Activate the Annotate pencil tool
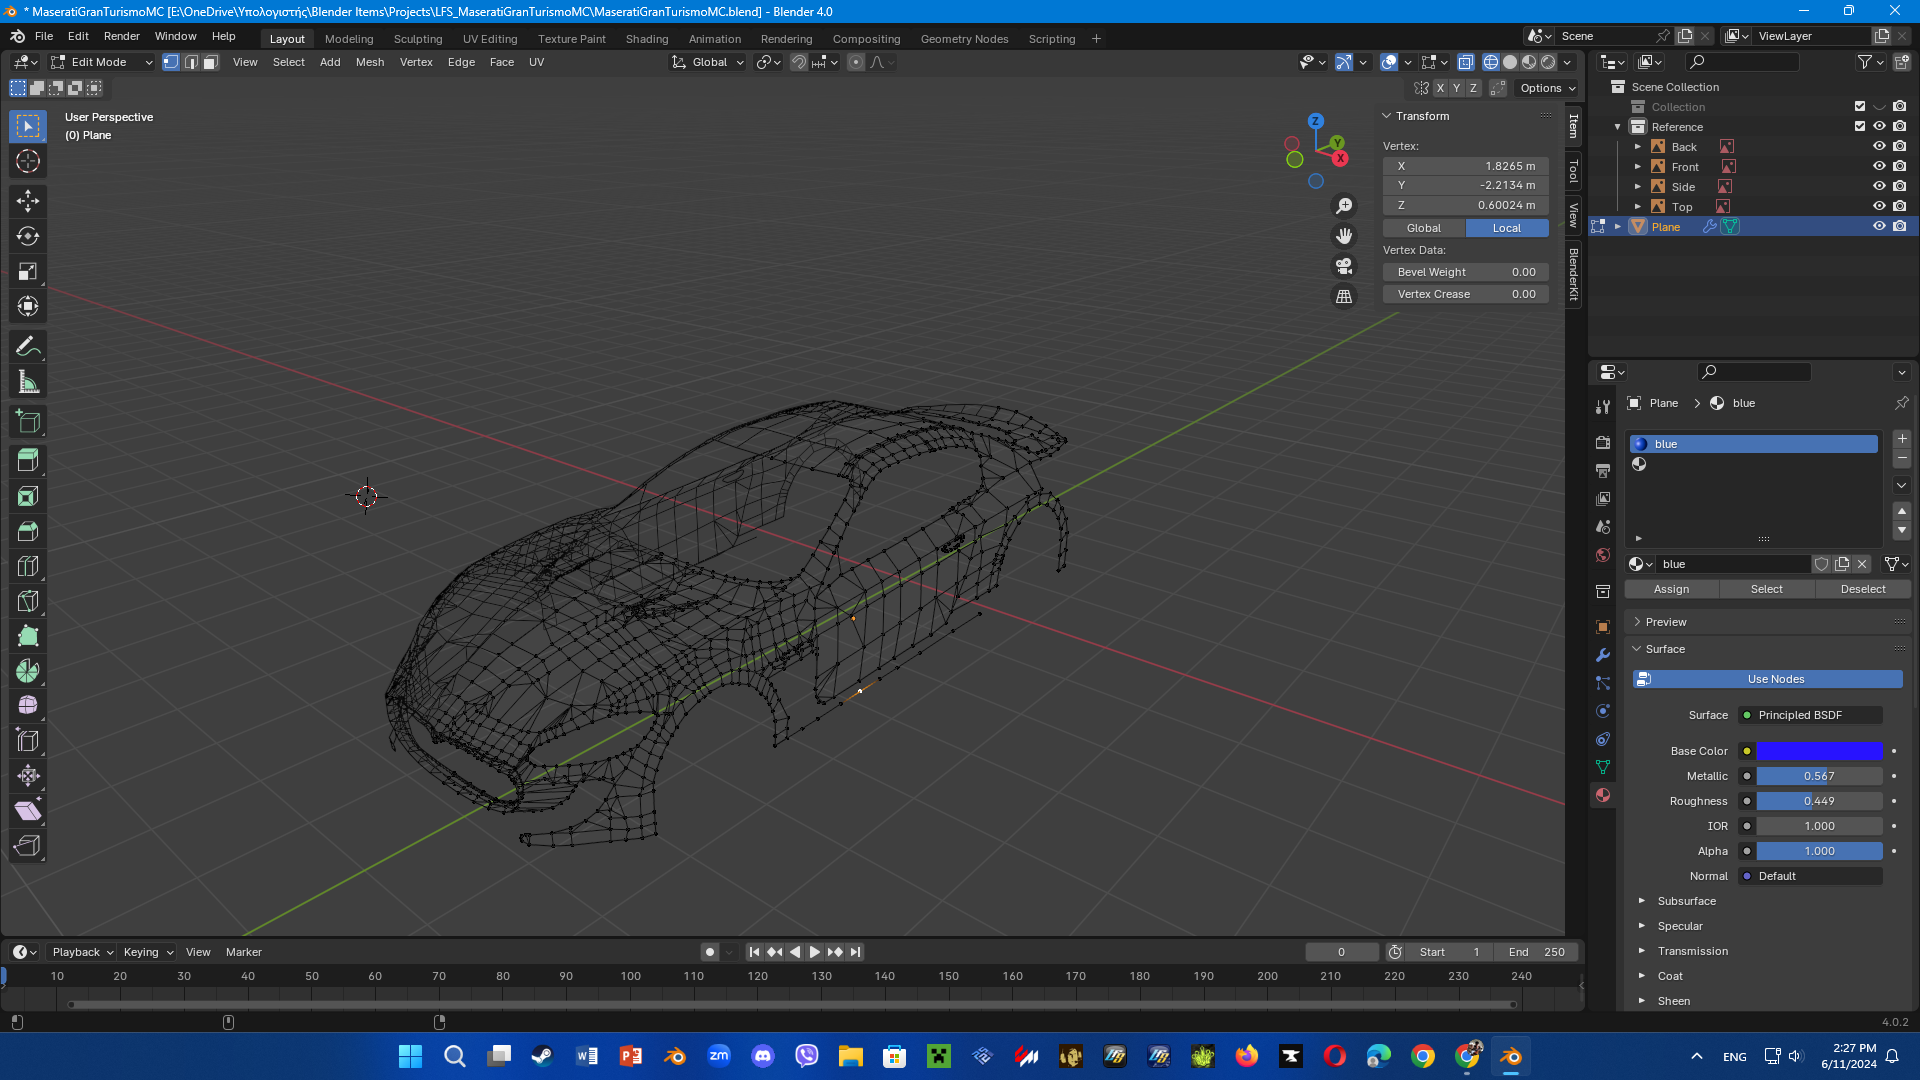 click(28, 346)
